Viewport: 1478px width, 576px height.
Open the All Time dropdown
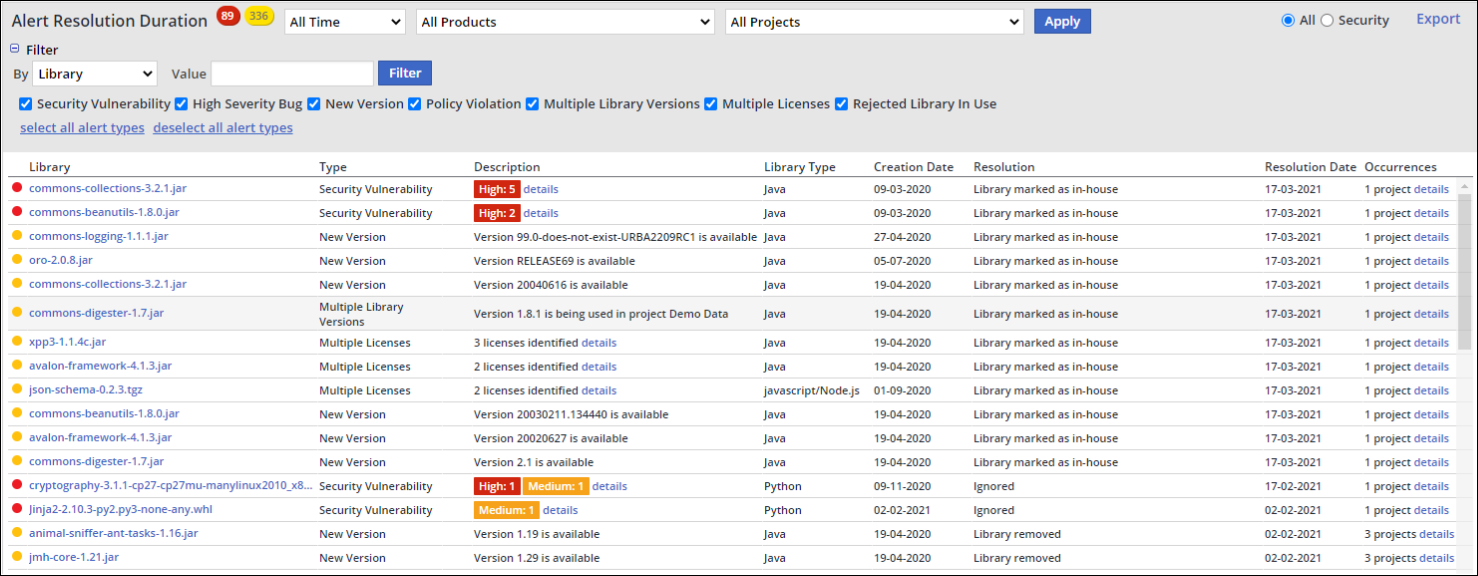345,22
